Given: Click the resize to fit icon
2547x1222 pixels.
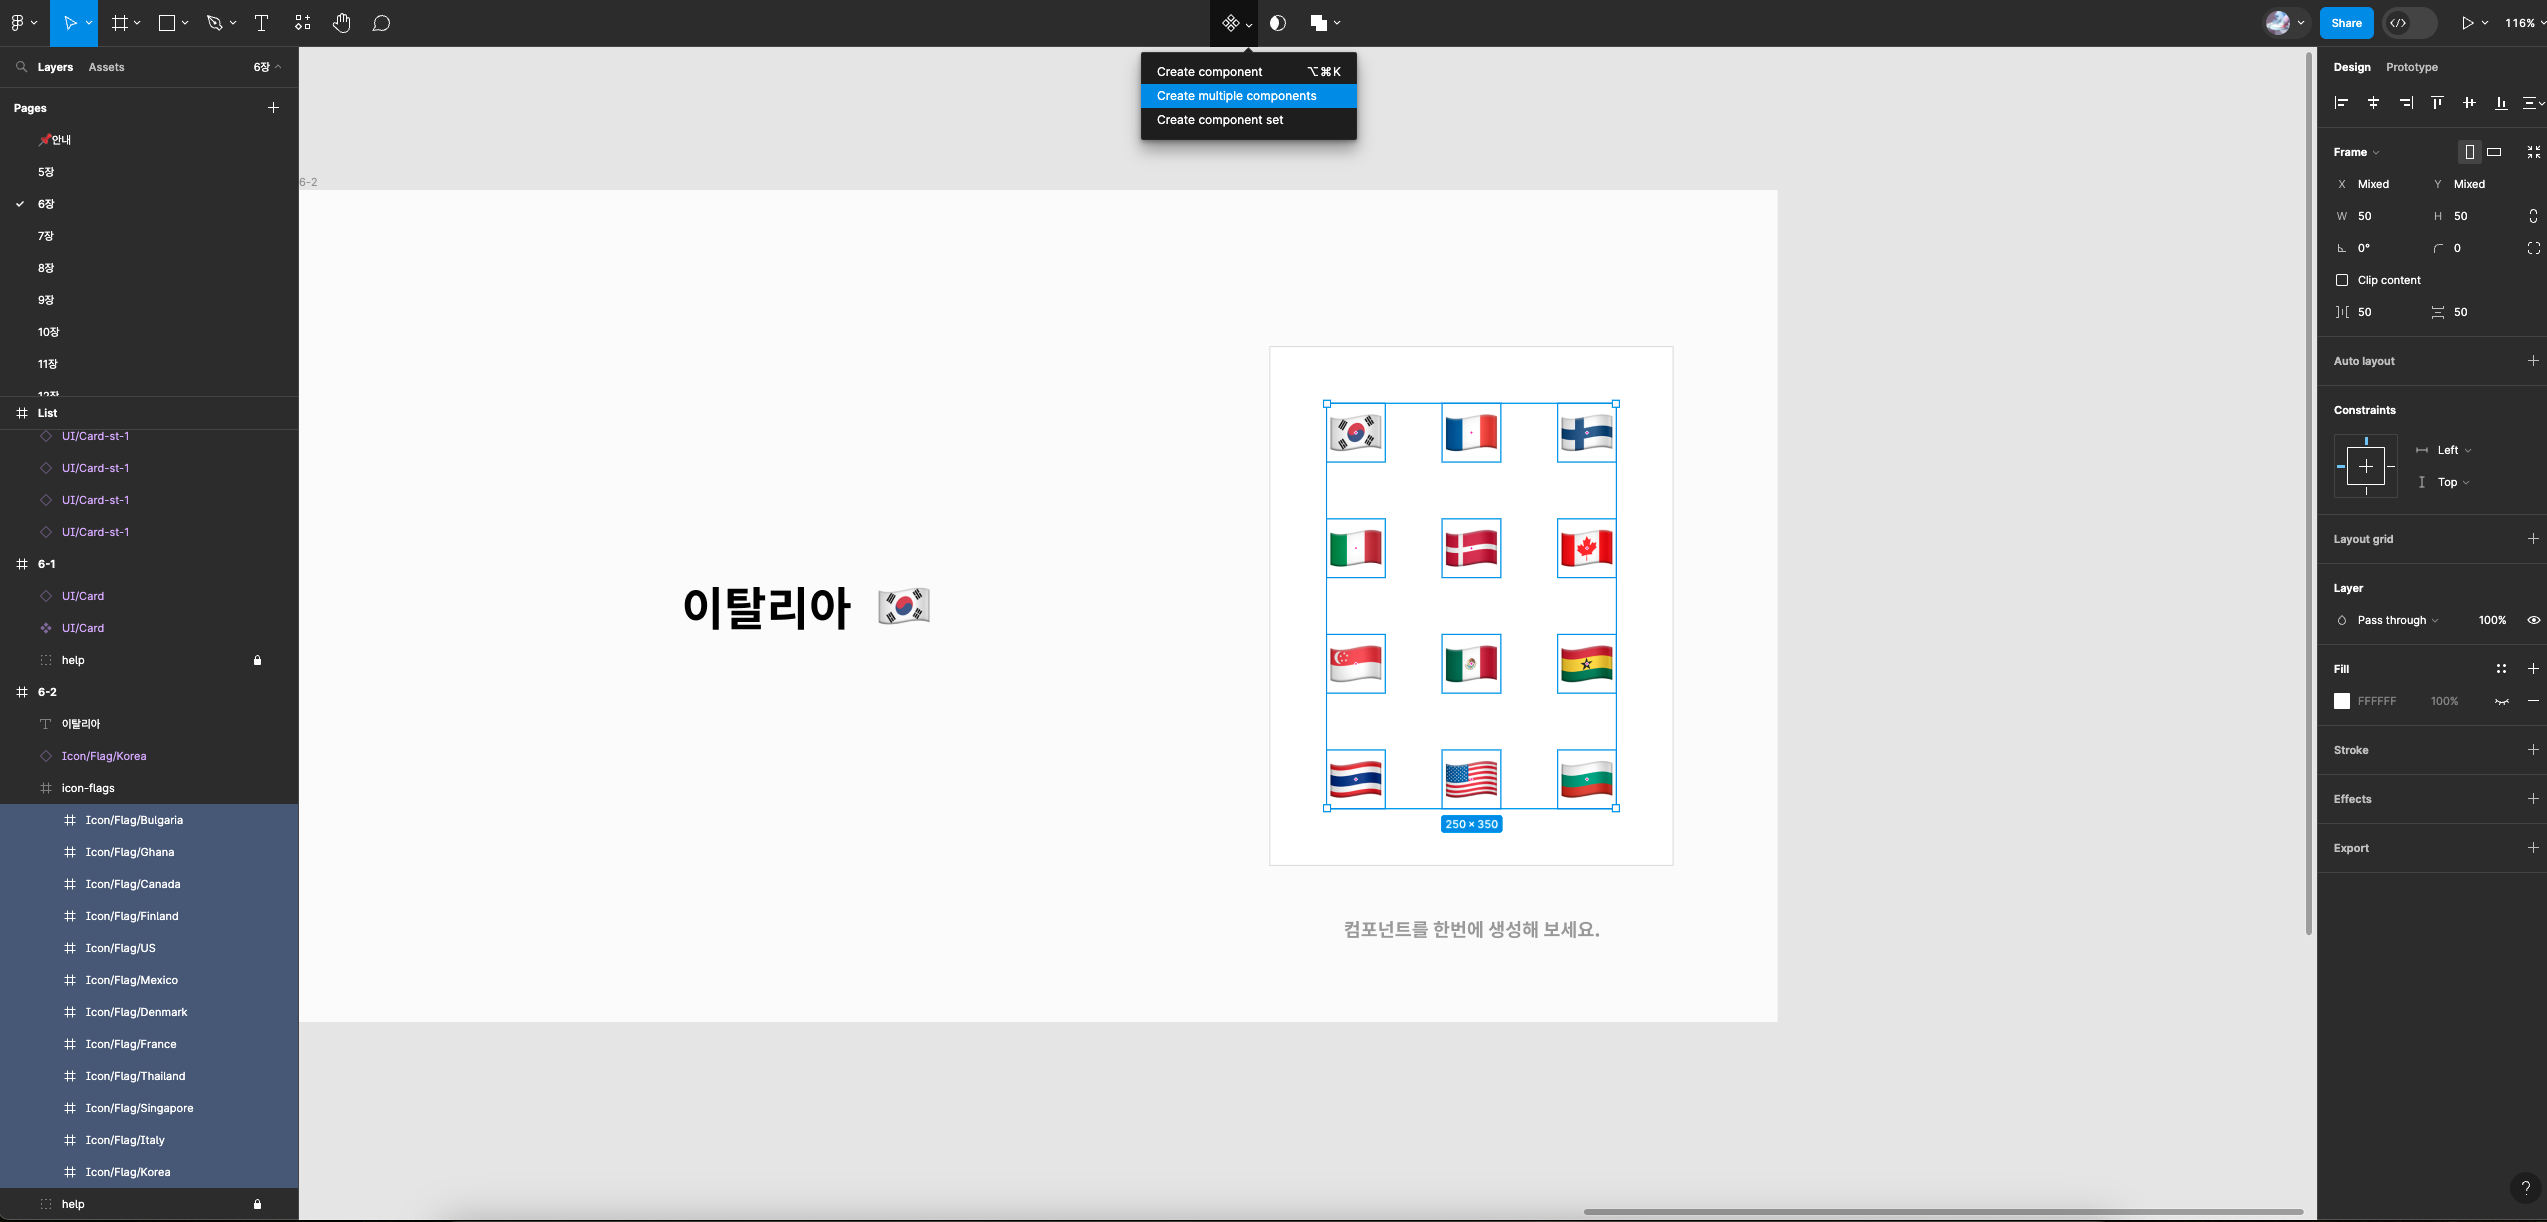Looking at the screenshot, I should [x=2533, y=152].
